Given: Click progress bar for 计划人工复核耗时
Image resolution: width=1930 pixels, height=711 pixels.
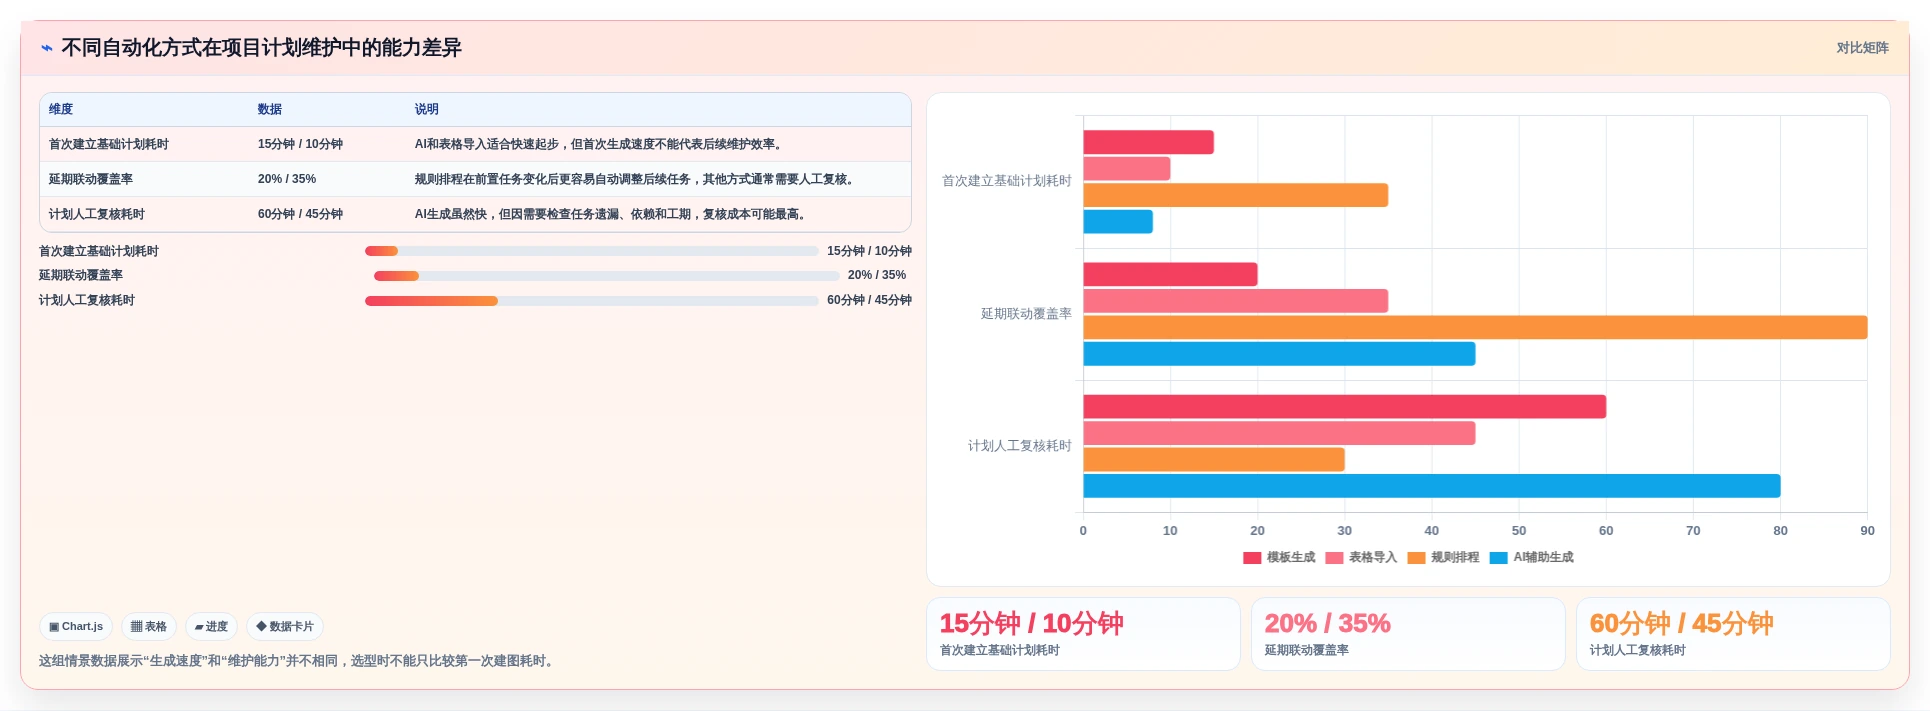Looking at the screenshot, I should click(x=592, y=301).
